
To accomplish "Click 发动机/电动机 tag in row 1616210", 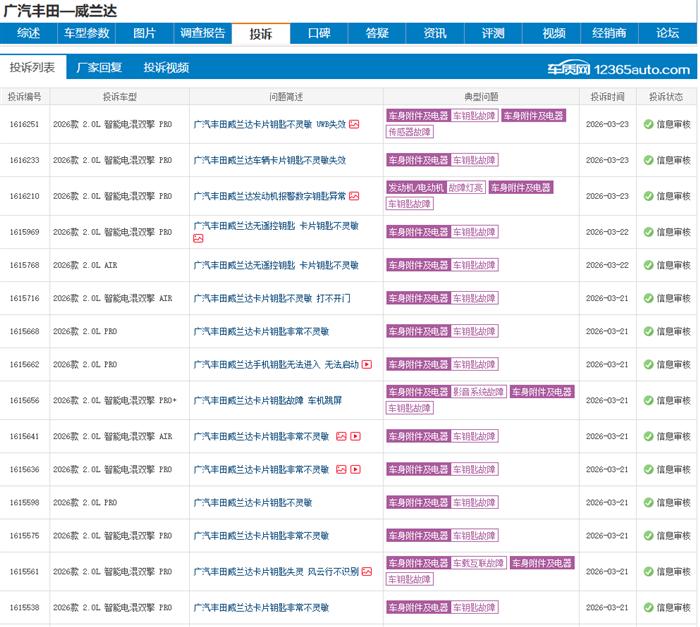I will coord(415,187).
